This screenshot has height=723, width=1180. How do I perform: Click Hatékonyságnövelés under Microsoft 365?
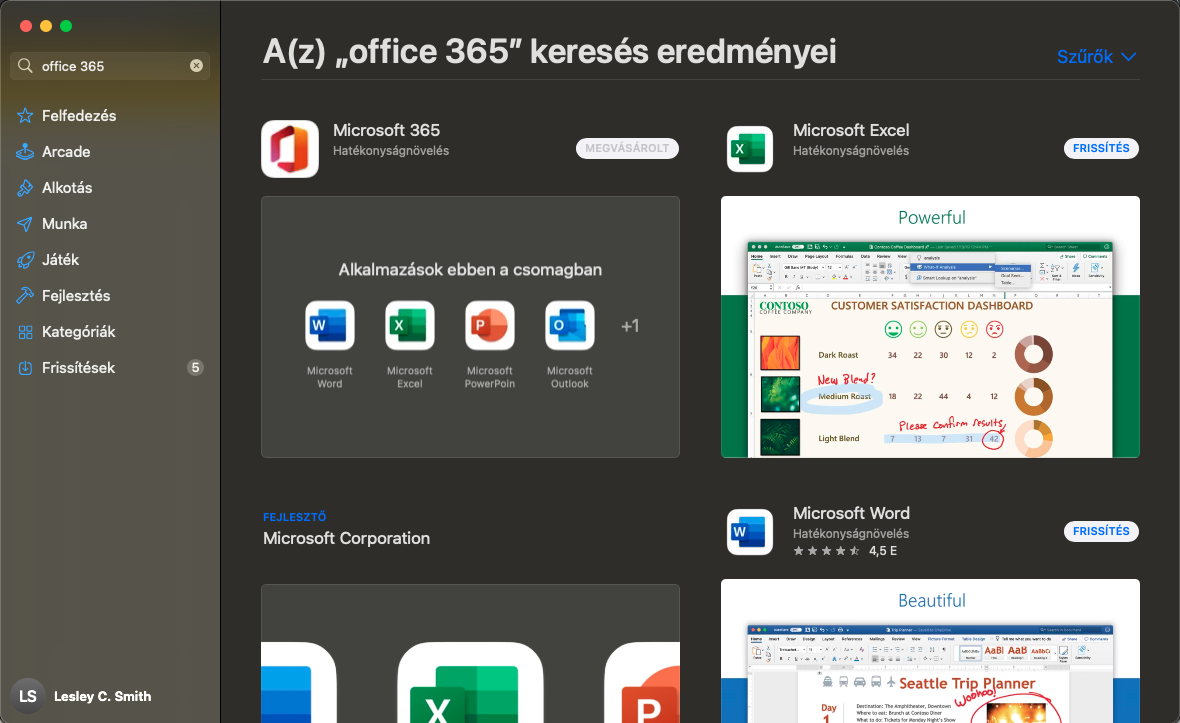tap(391, 150)
